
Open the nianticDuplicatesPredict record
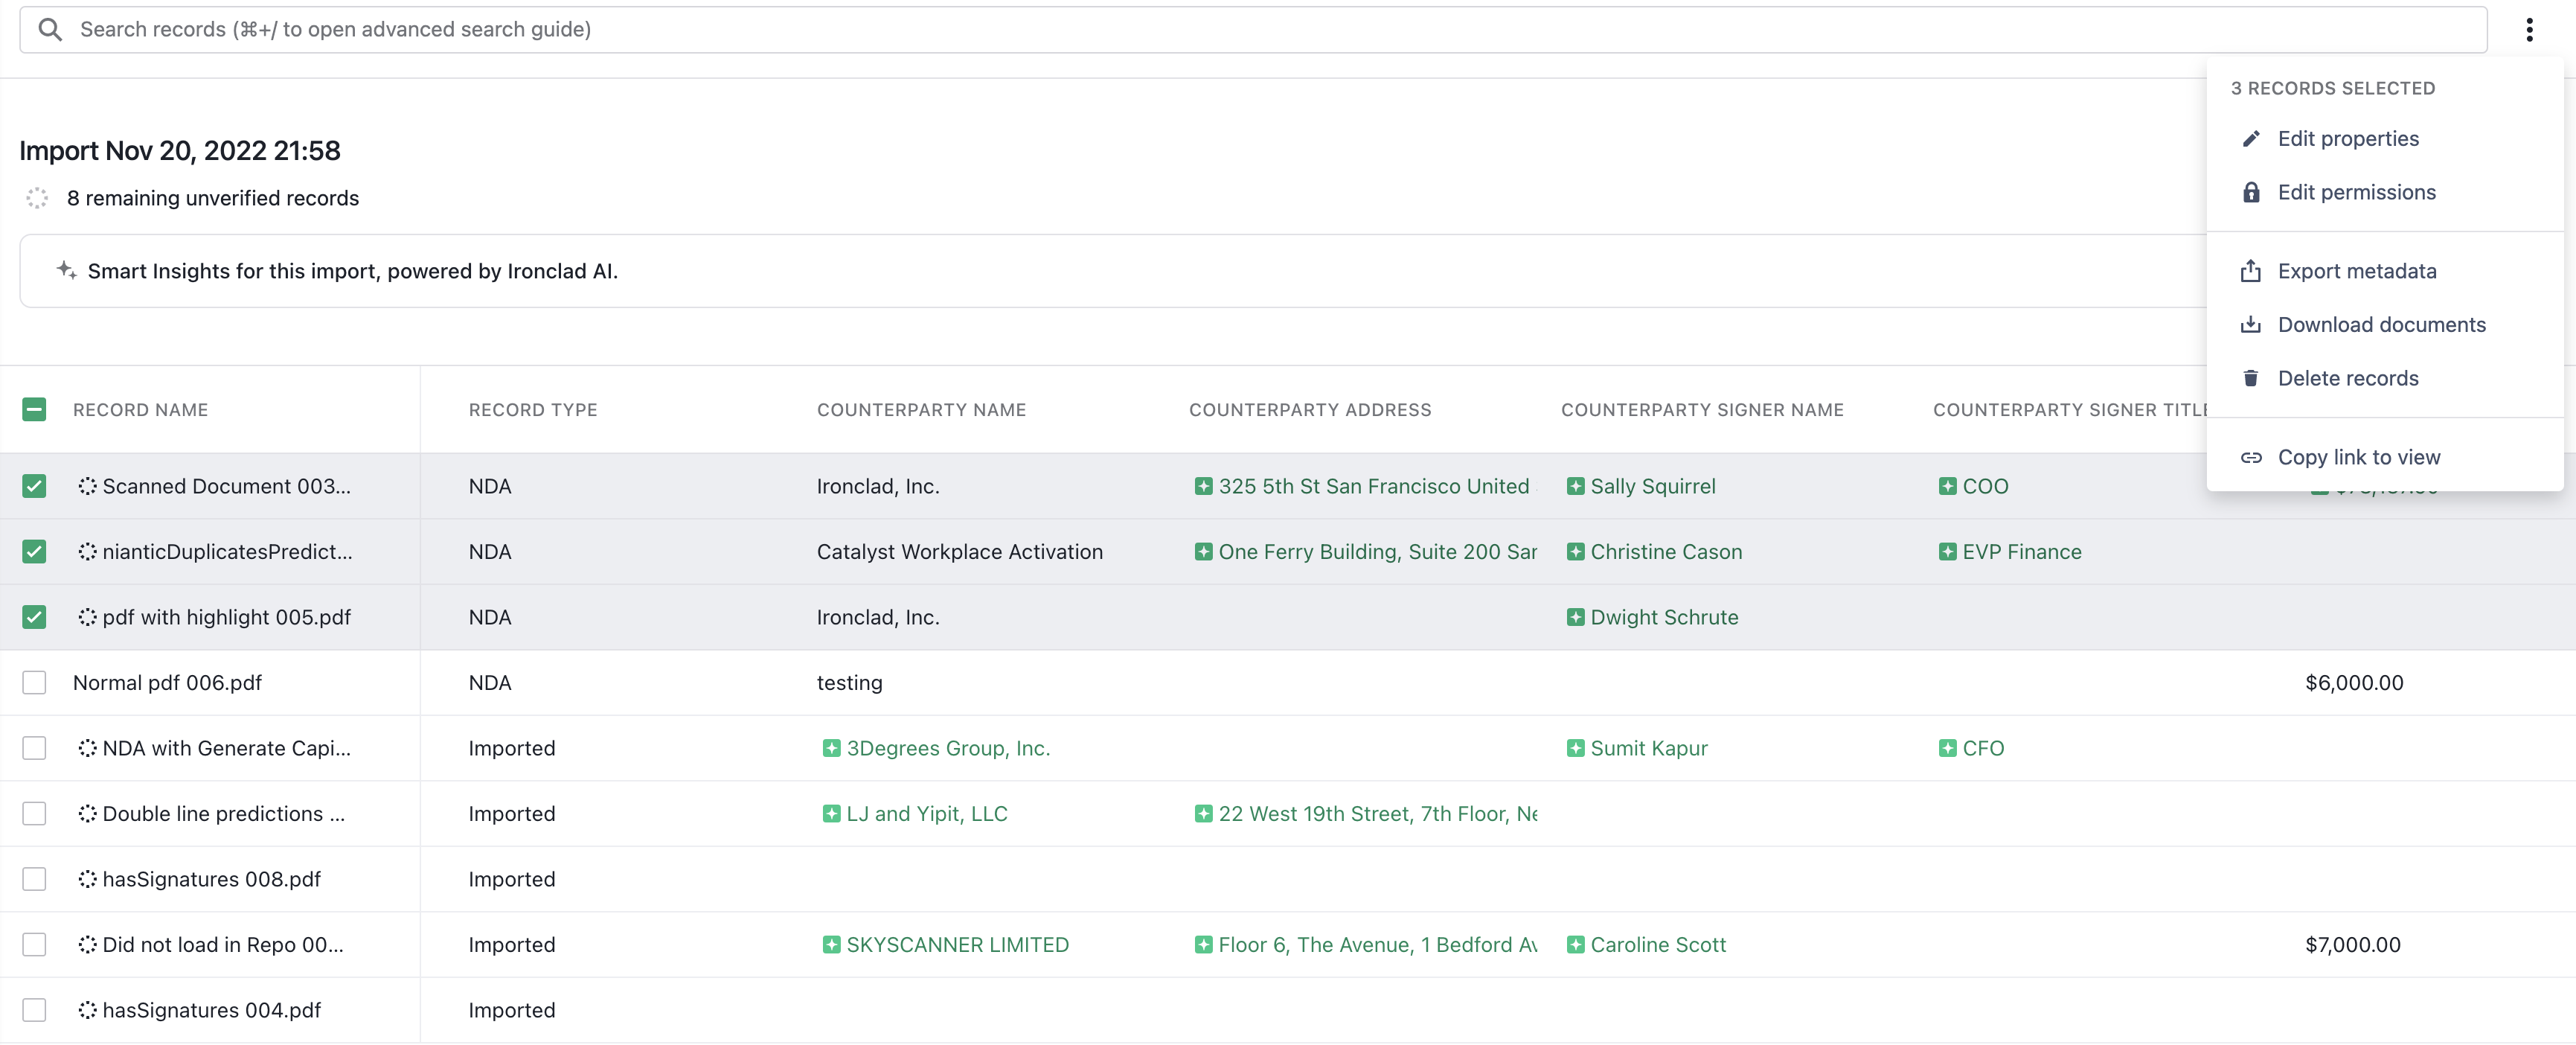(228, 551)
